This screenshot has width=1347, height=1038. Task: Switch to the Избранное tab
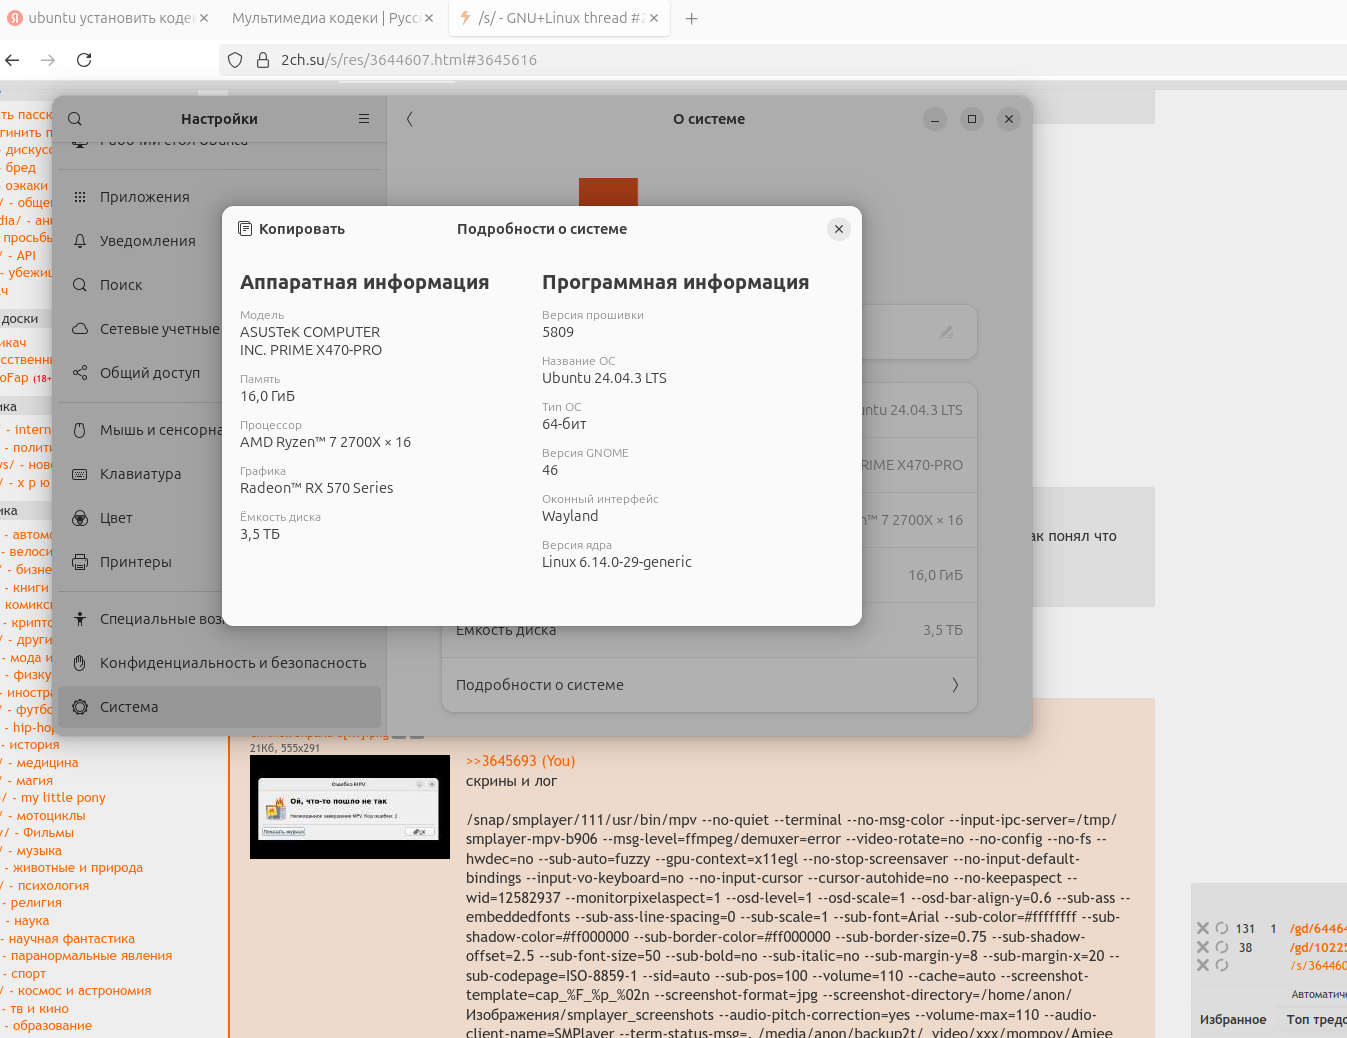tap(1233, 1020)
